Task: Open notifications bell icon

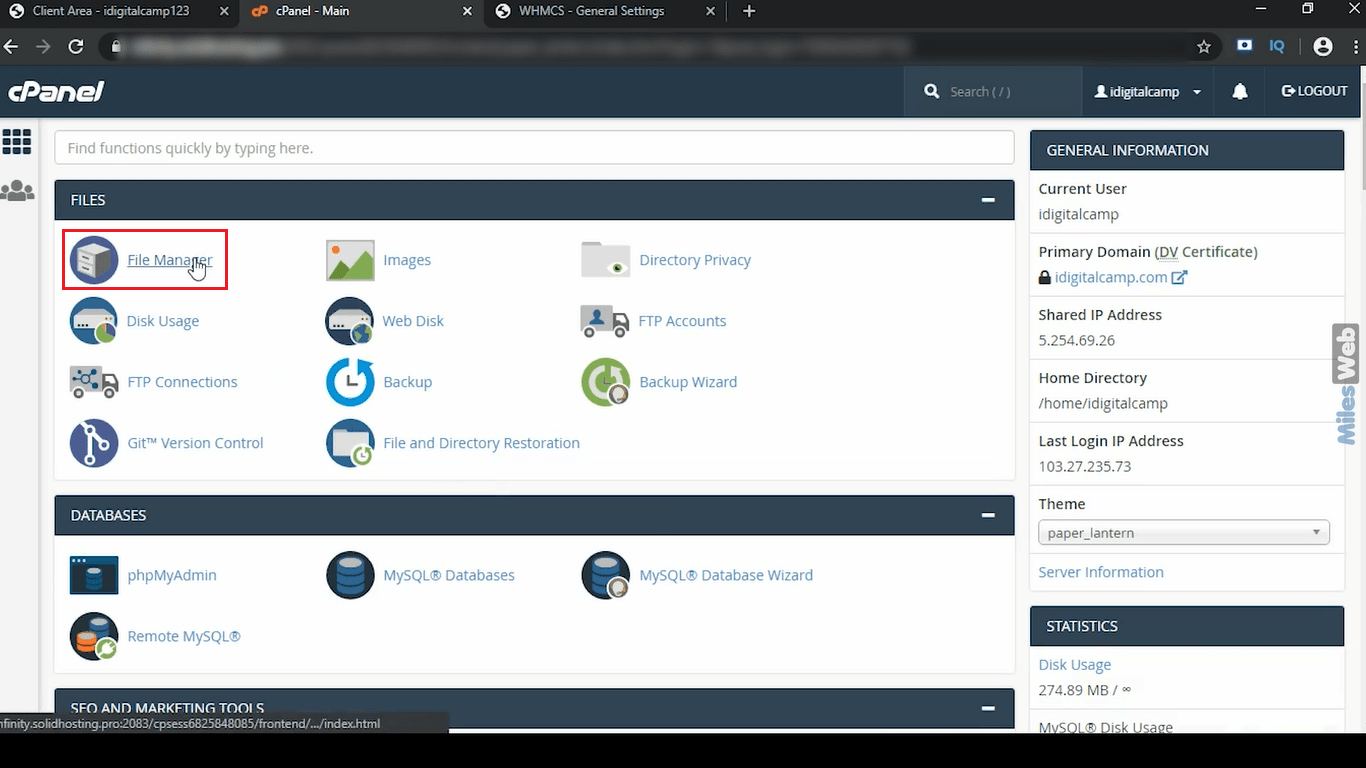Action: 1240,91
